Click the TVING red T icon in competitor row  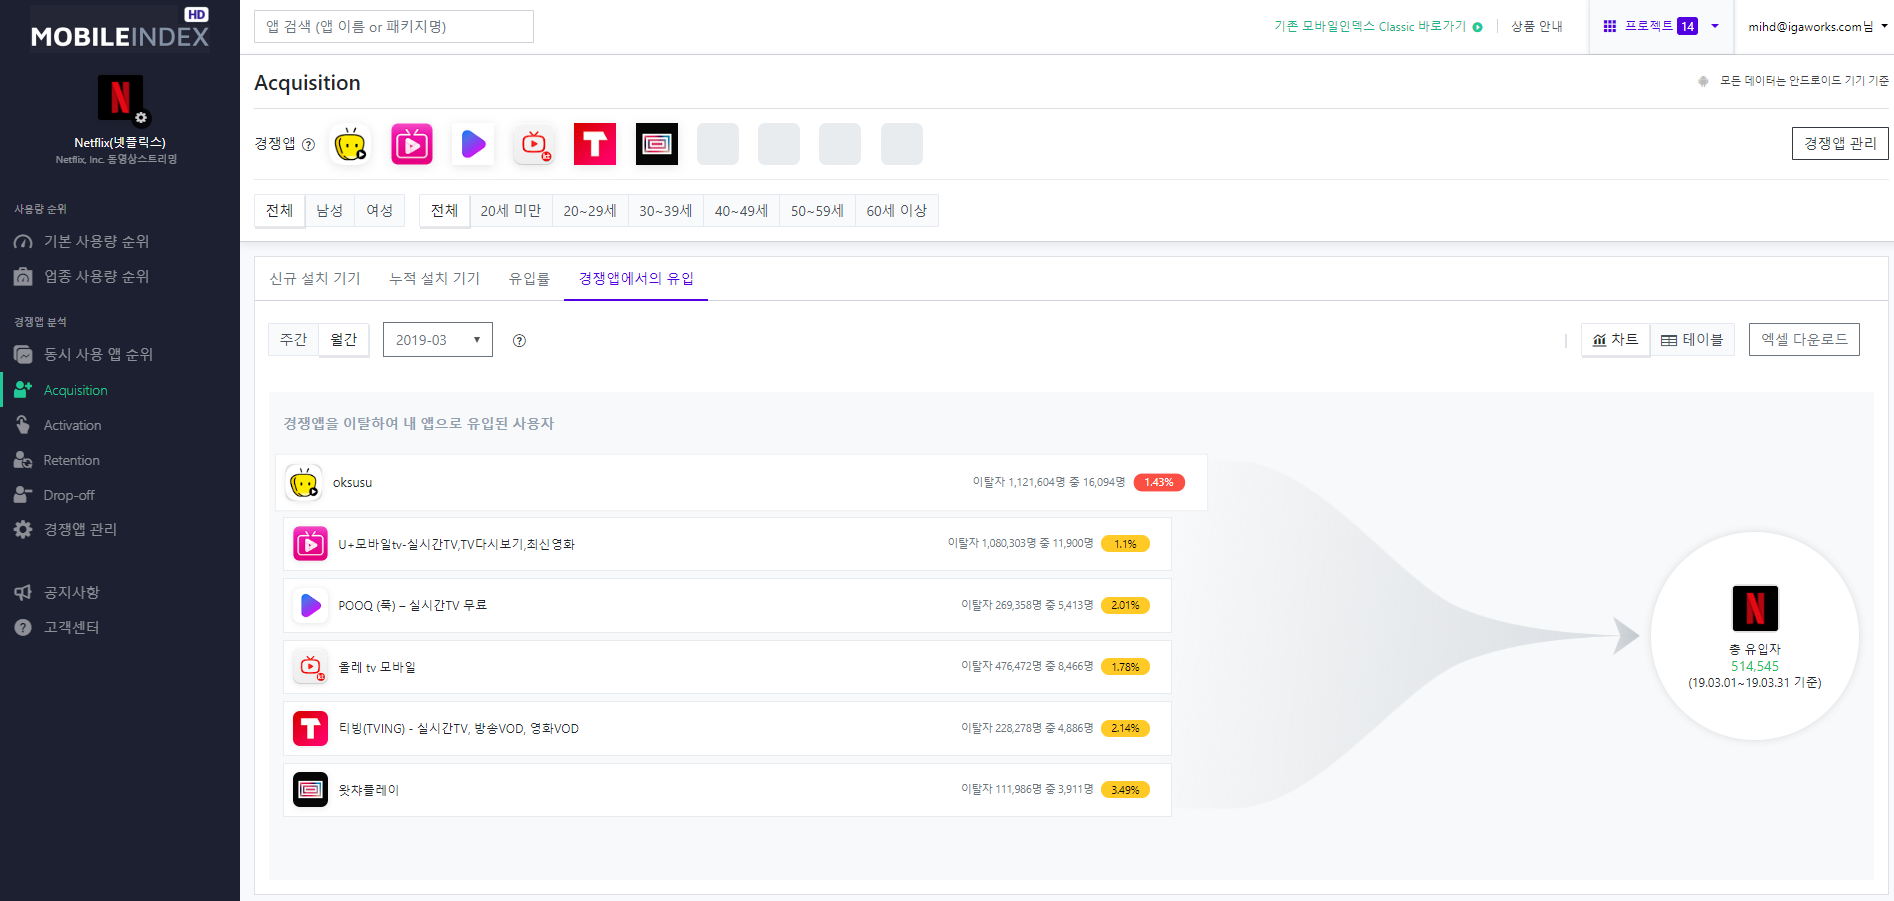595,144
